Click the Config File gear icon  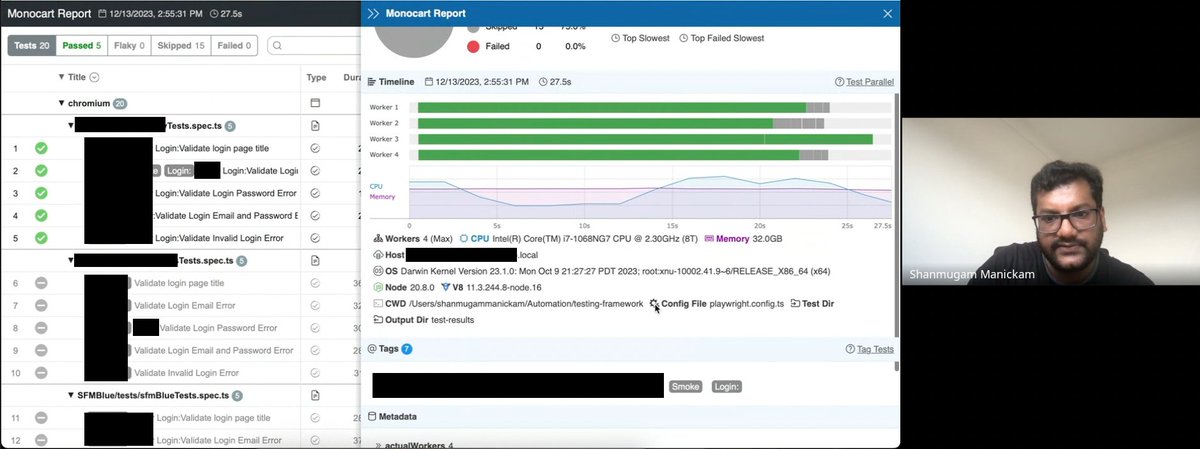pyautogui.click(x=654, y=303)
